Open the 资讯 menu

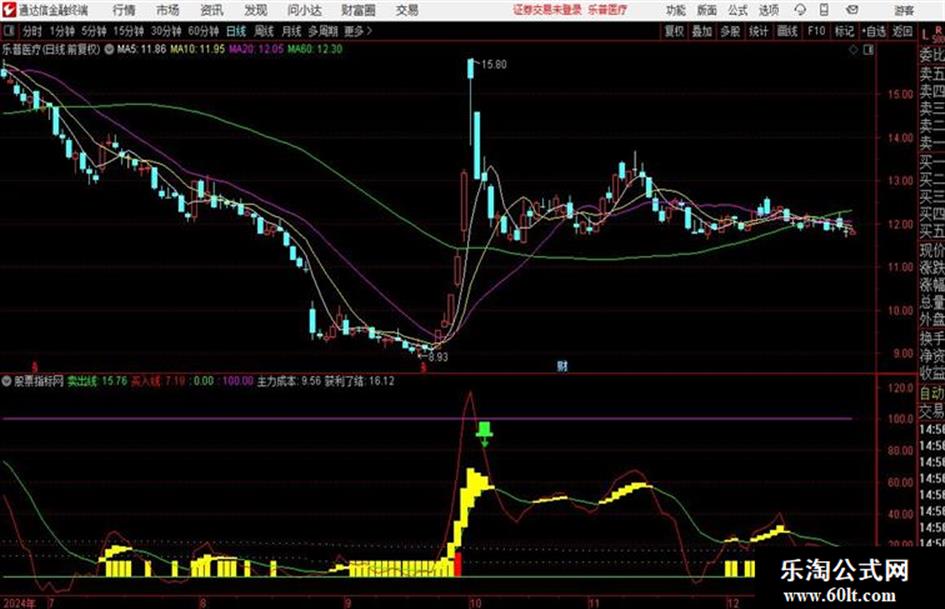click(x=212, y=10)
